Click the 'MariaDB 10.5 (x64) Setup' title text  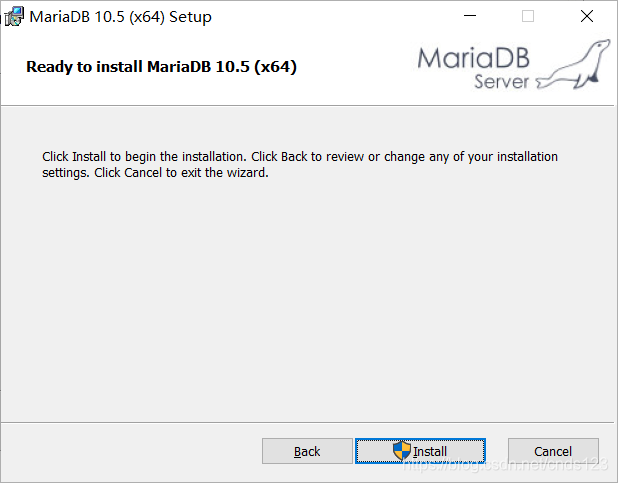(121, 17)
